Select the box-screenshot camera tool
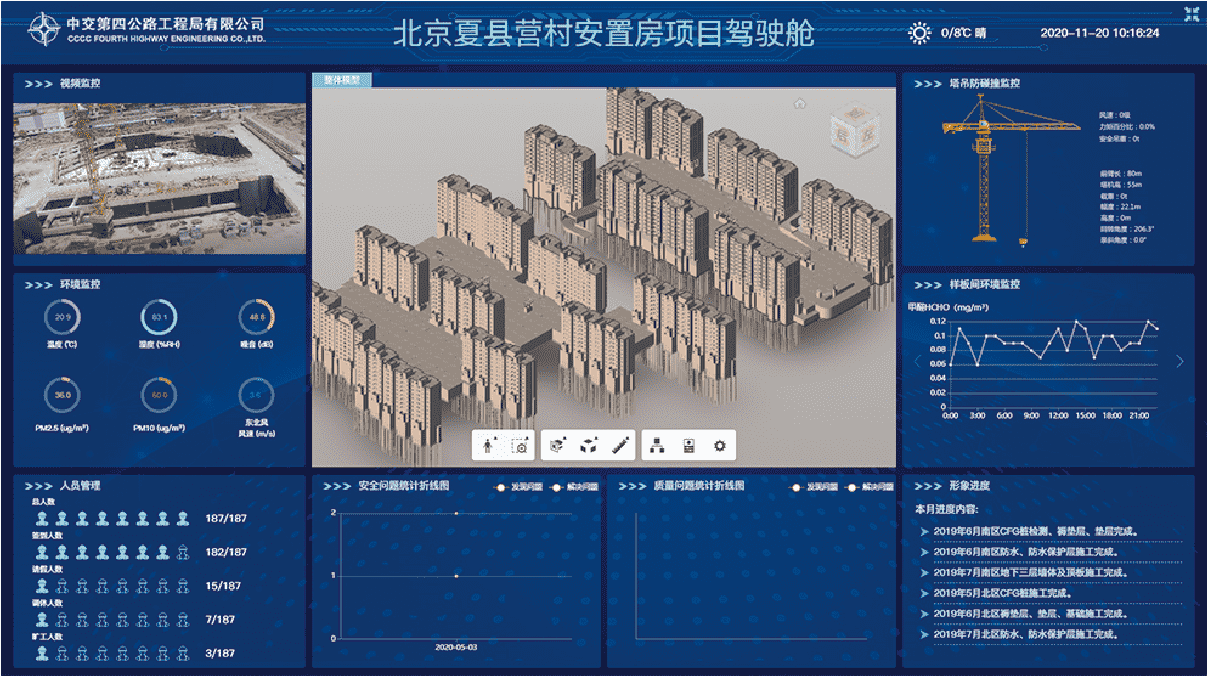 [519, 446]
